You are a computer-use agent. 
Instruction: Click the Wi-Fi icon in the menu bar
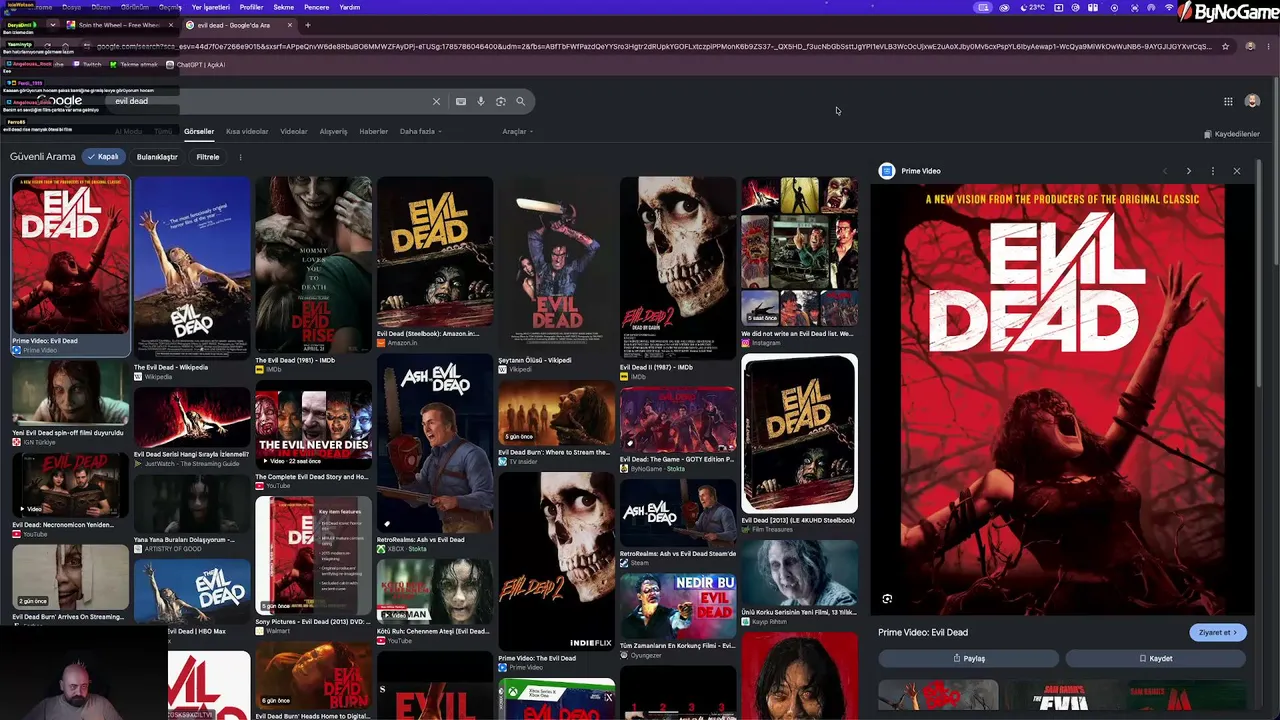pyautogui.click(x=1169, y=7)
